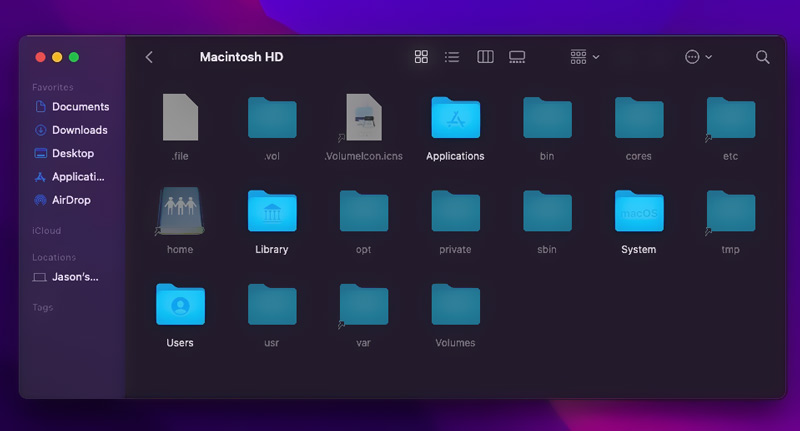Screen dimensions: 800x431
Task: Click the "Volumes" folder name label
Action: tap(455, 343)
